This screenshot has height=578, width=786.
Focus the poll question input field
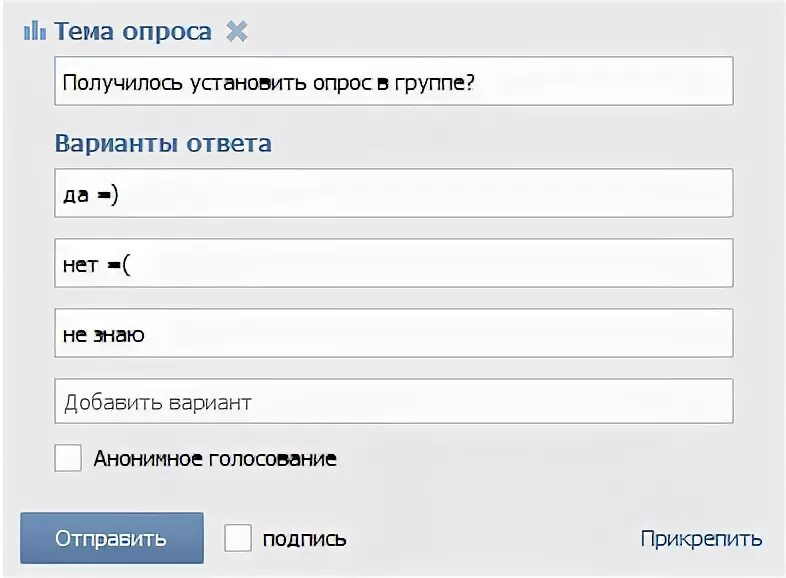(394, 81)
